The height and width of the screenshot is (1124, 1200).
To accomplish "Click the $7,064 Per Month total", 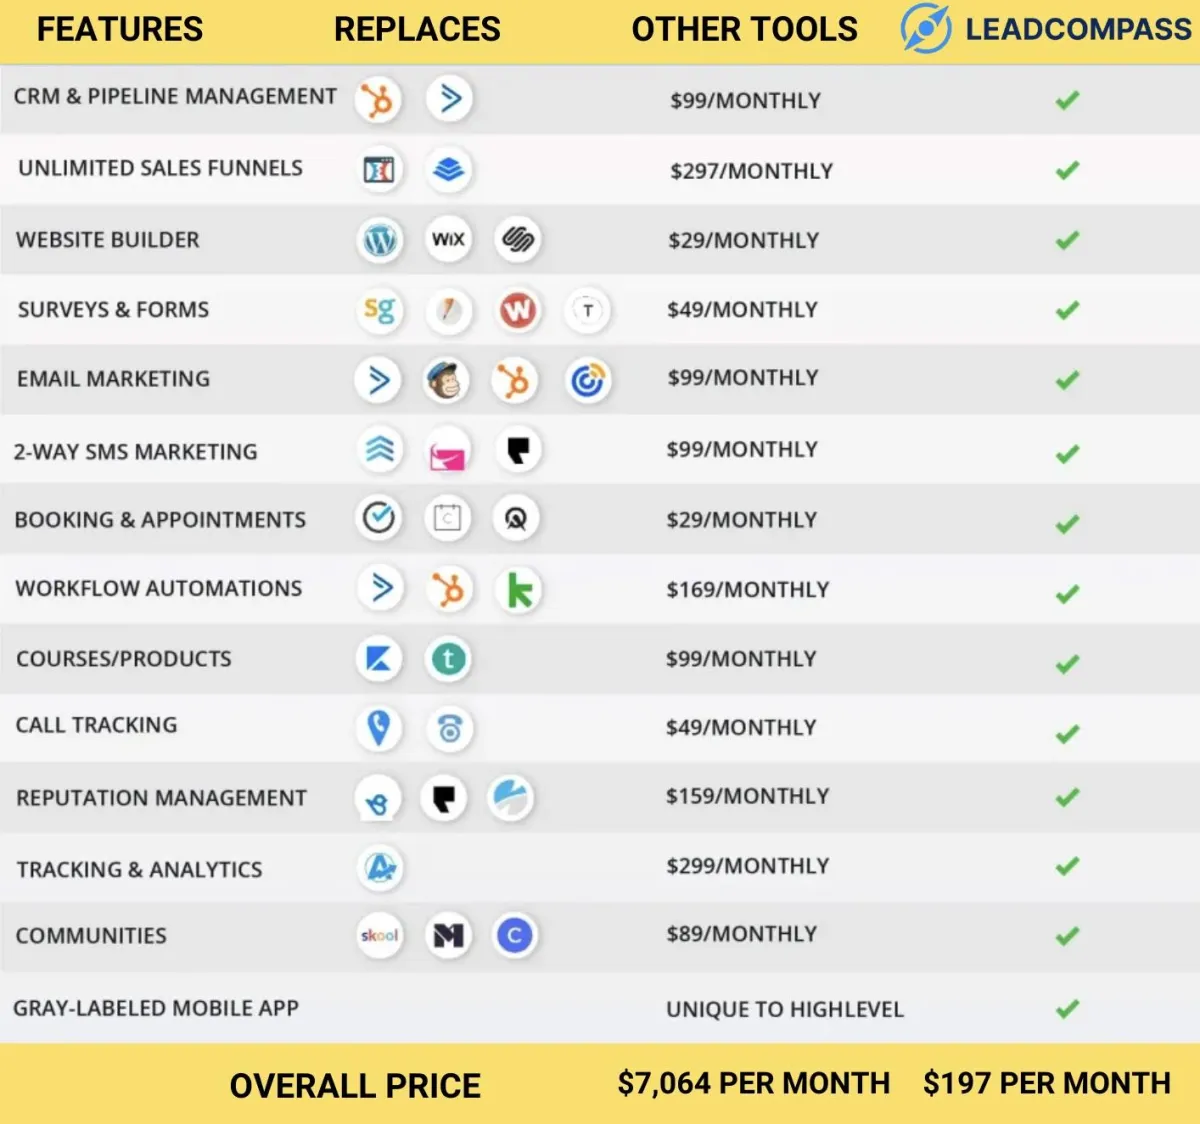I will [753, 1083].
